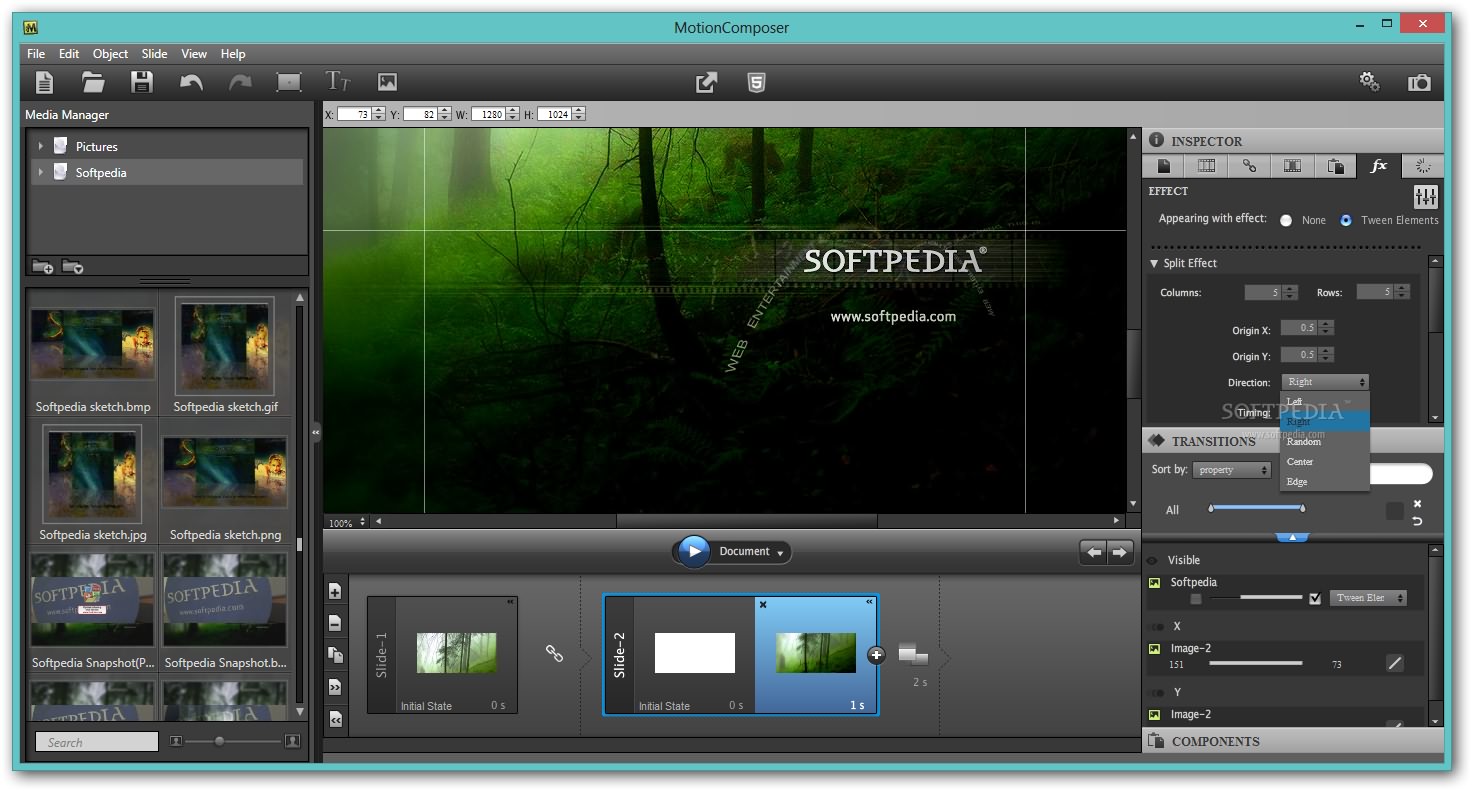
Task: Click the chain link between slides
Action: 554,653
